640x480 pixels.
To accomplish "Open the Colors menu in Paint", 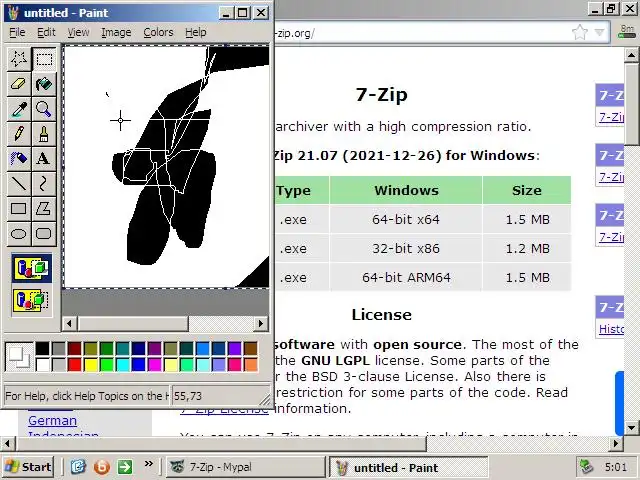I will click(158, 32).
